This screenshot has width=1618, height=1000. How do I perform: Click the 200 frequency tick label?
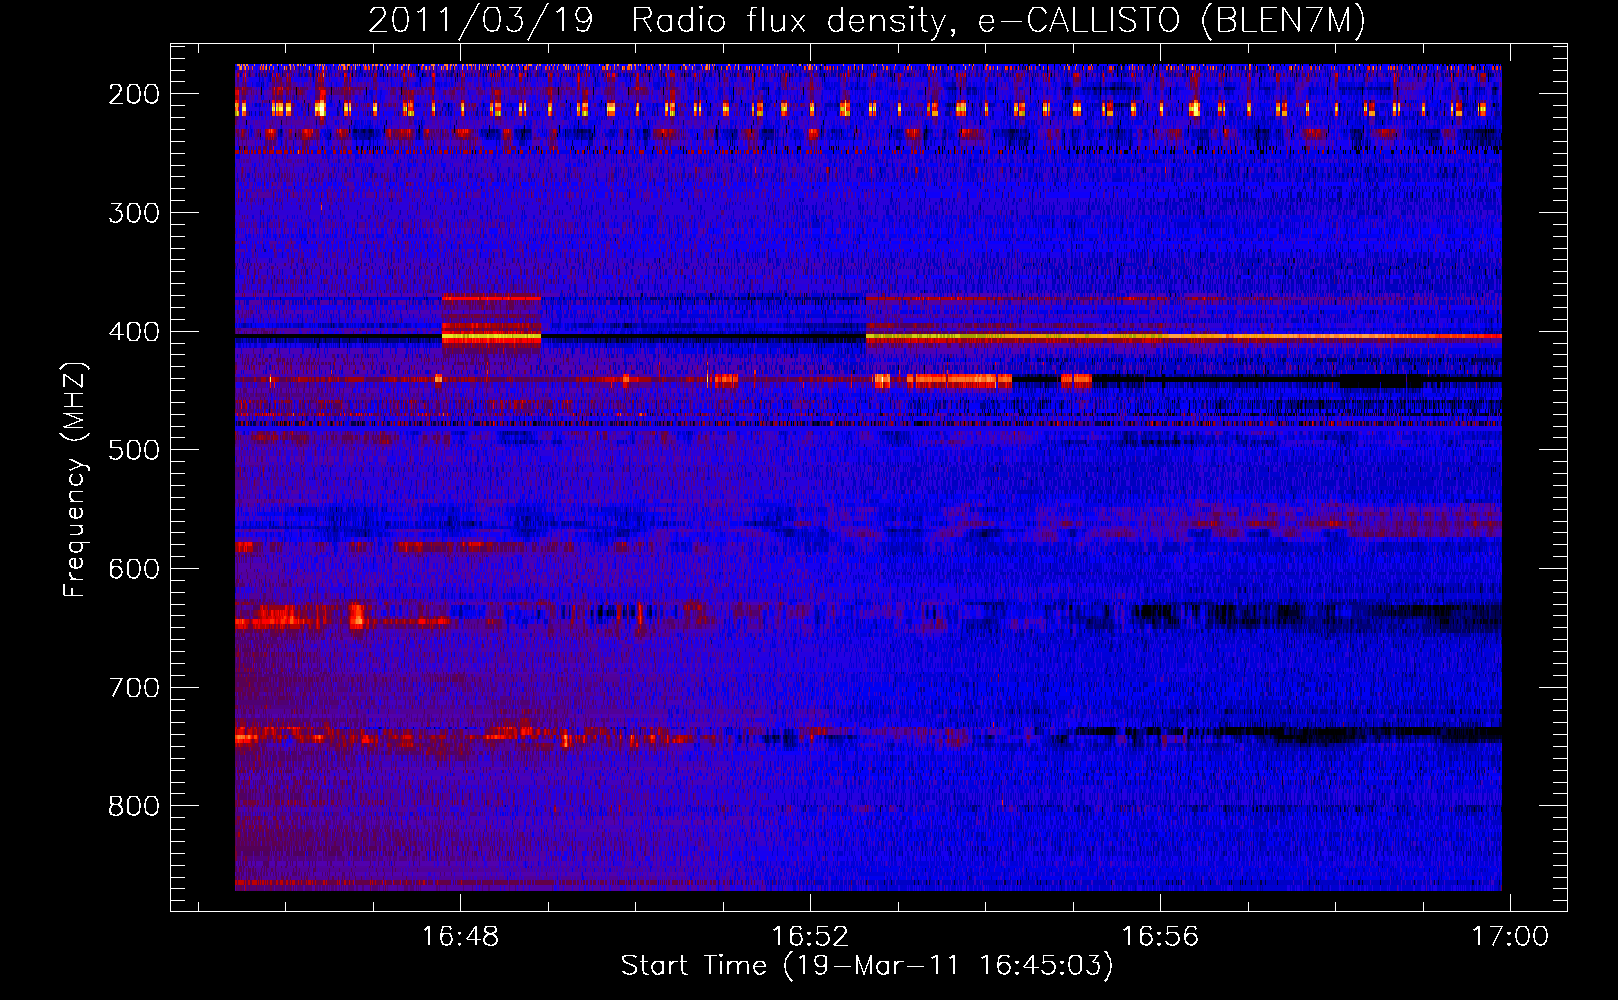point(134,94)
